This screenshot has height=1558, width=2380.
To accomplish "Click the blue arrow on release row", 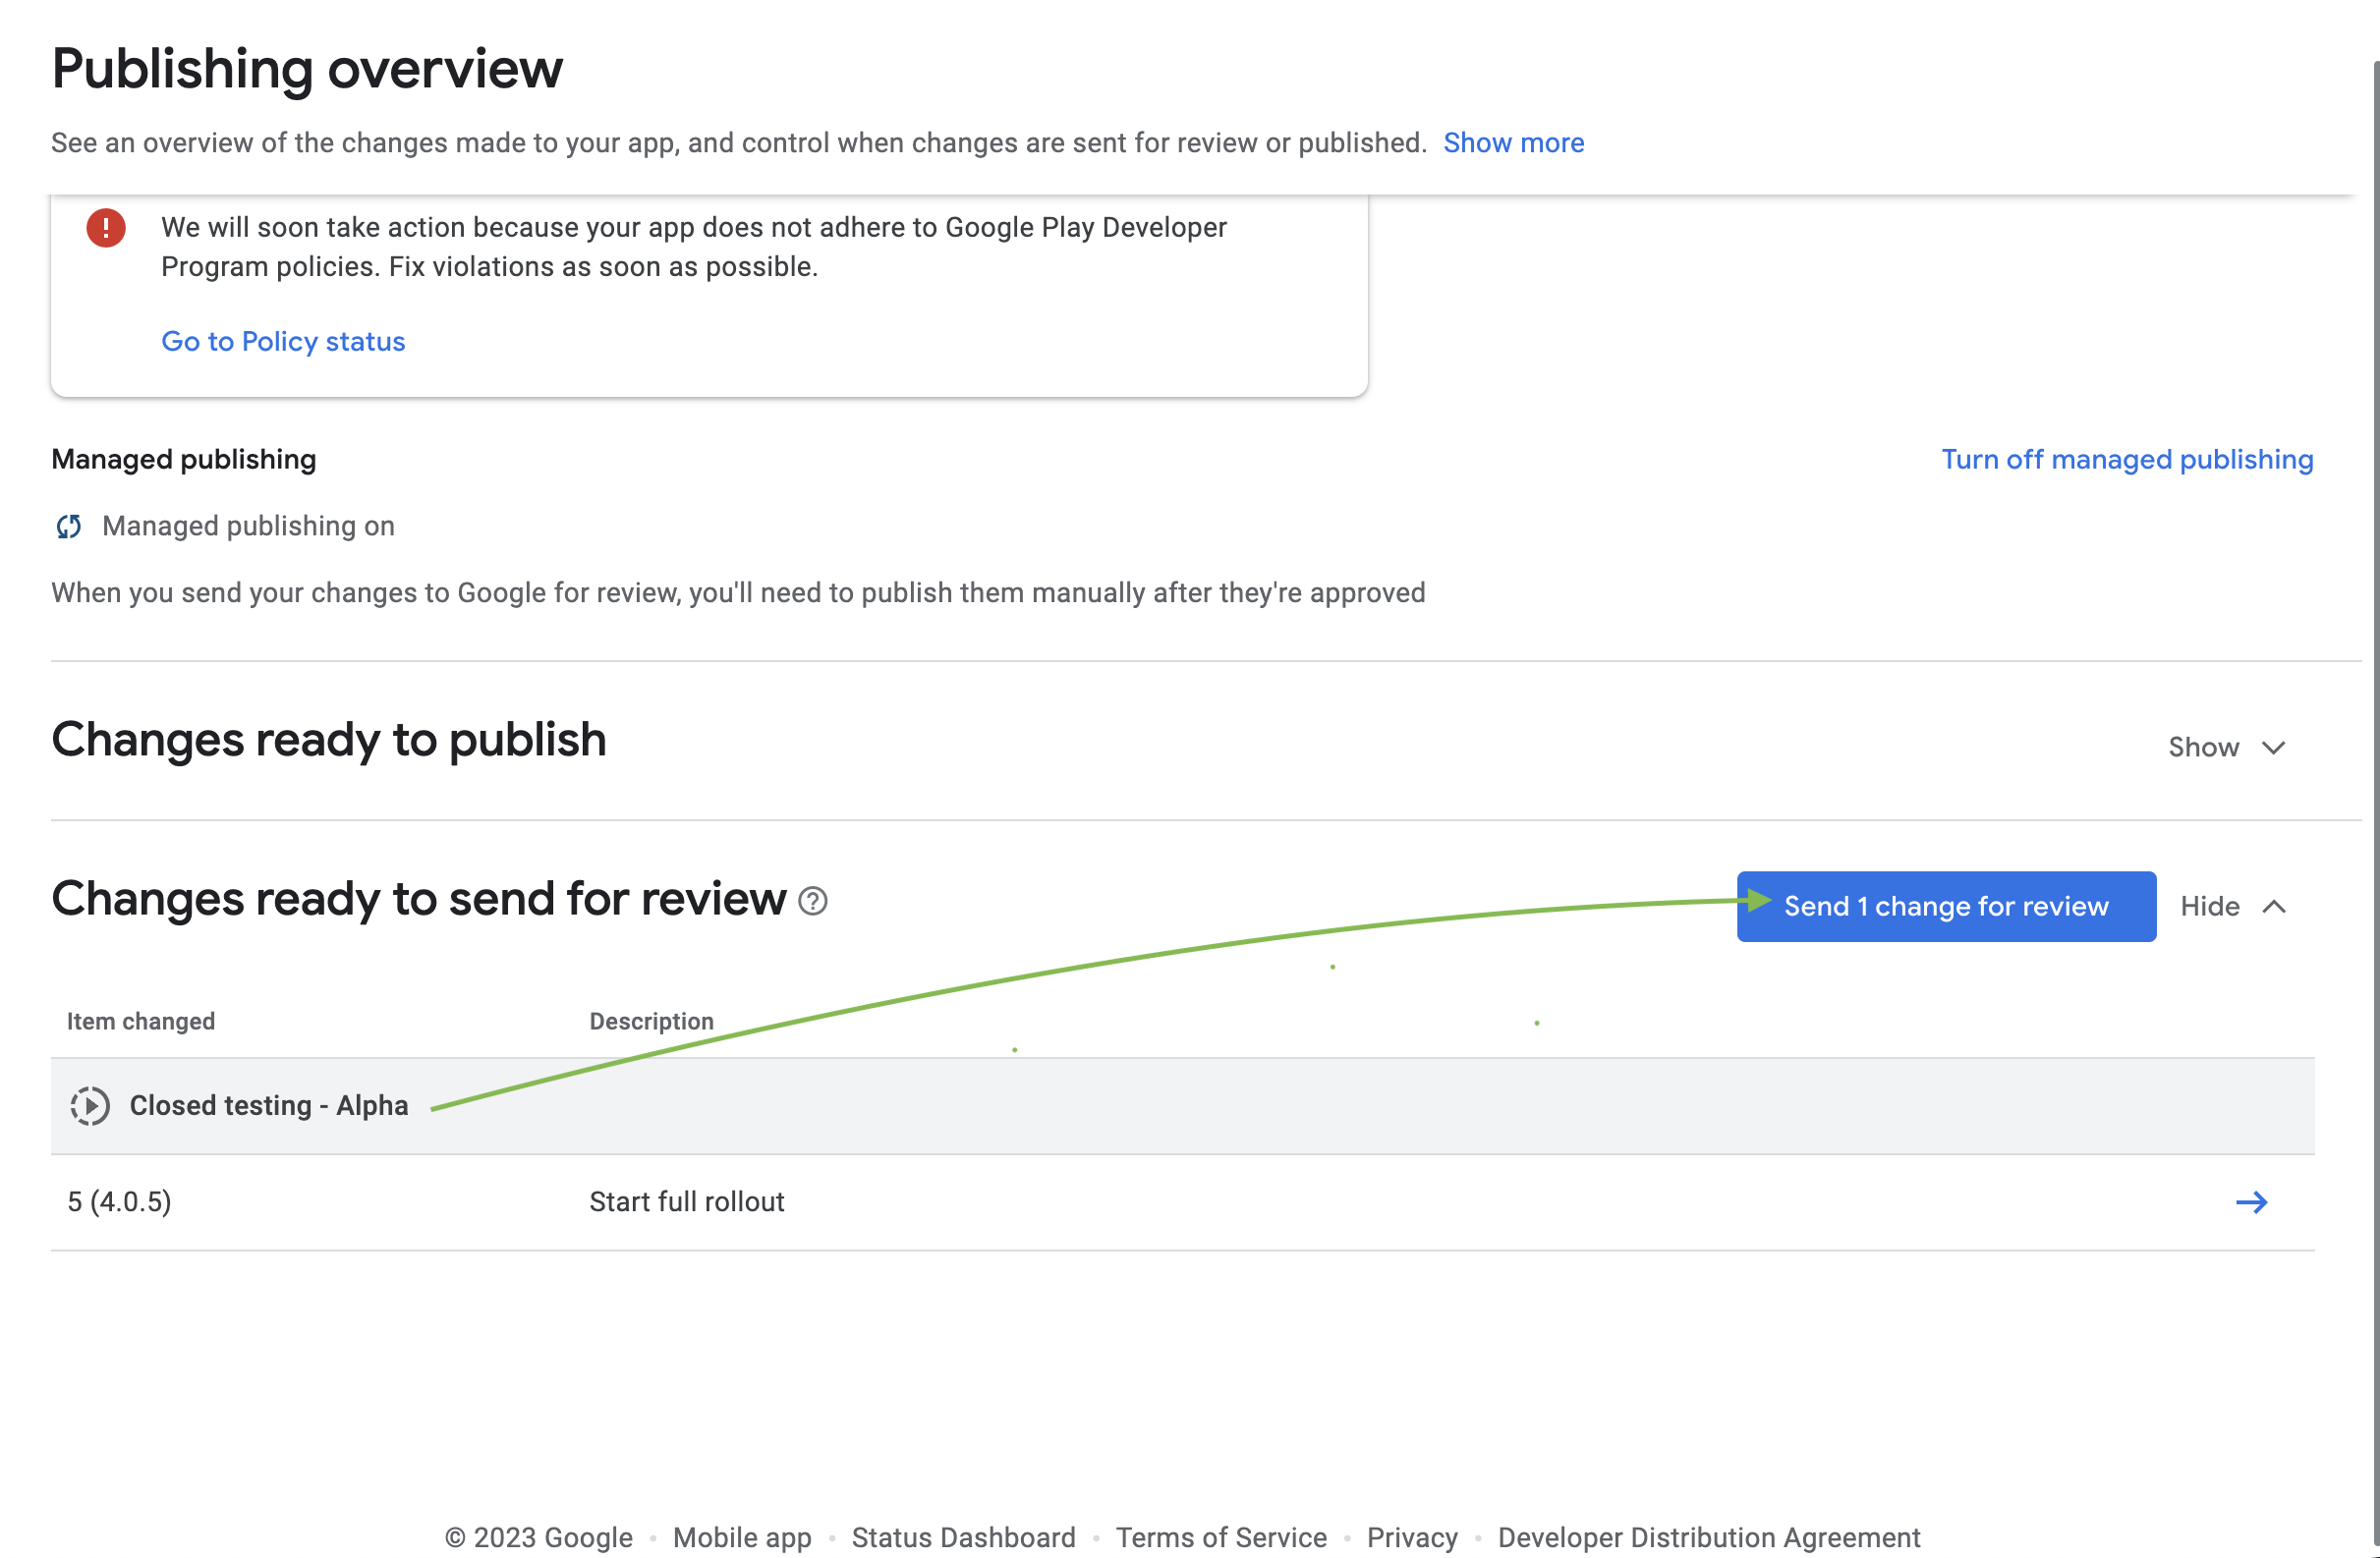I will click(2251, 1202).
